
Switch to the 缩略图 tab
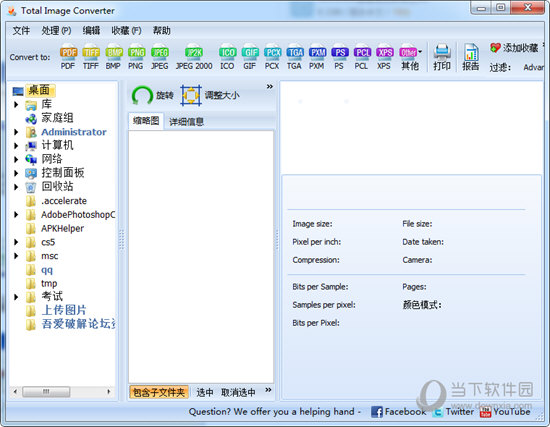[146, 121]
